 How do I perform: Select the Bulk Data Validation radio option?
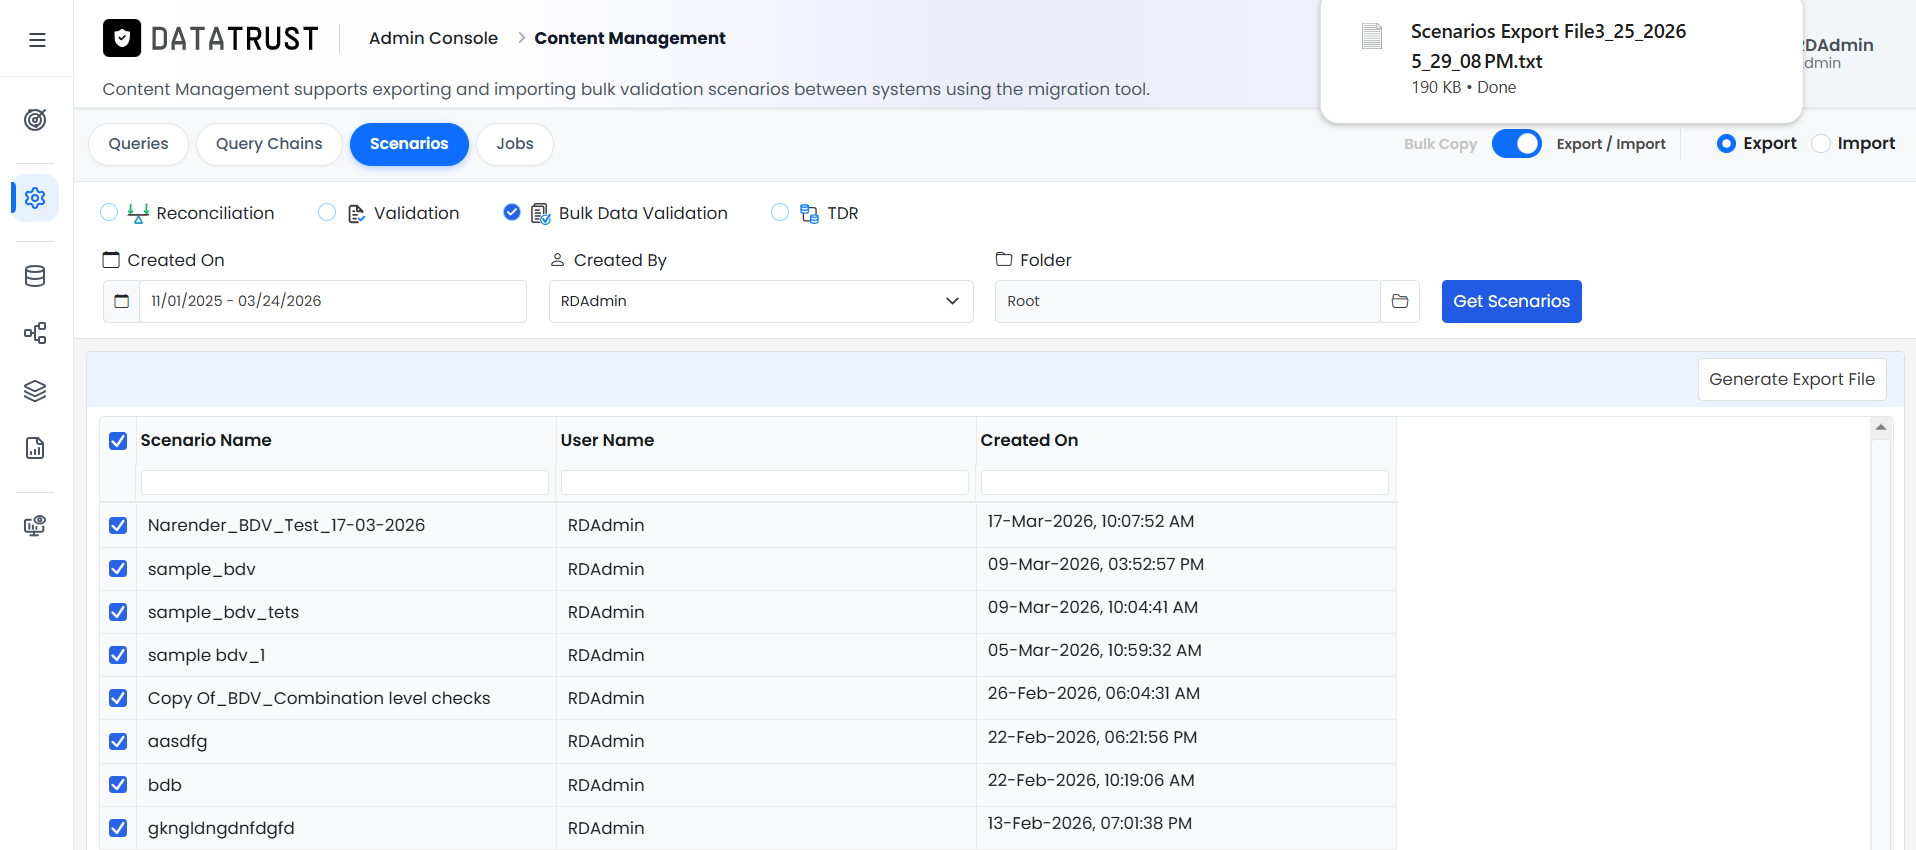[512, 212]
